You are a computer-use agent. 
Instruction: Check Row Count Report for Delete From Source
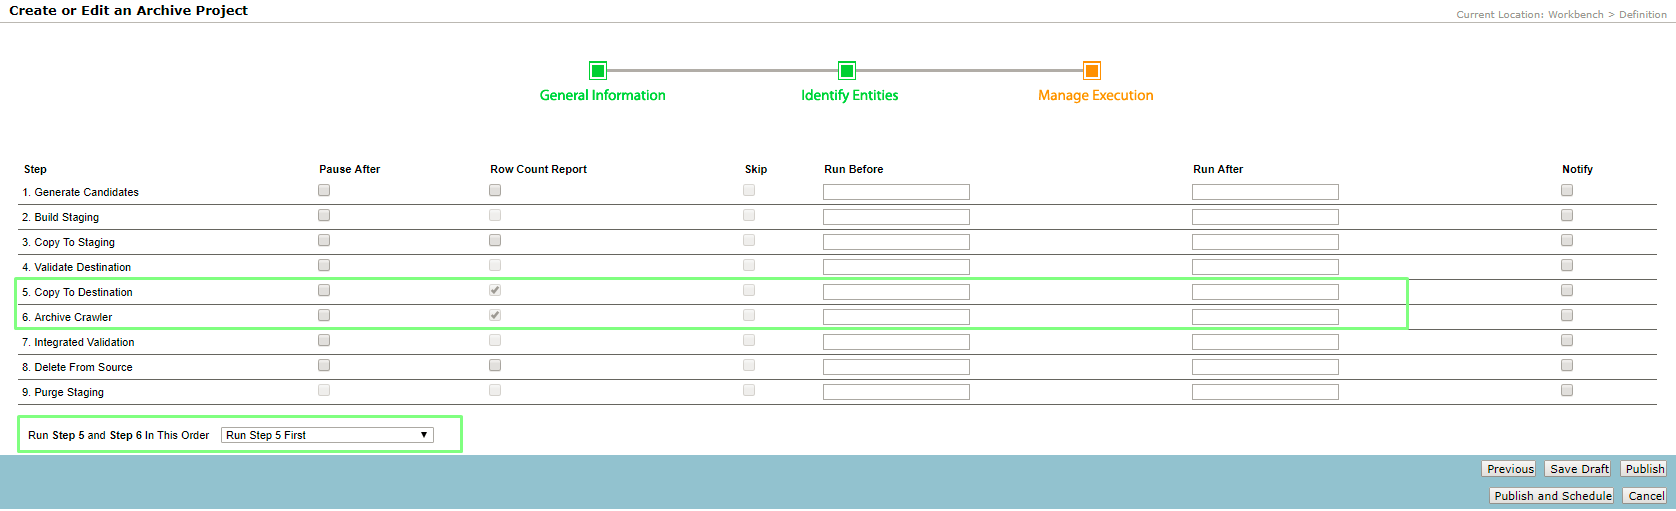pyautogui.click(x=495, y=365)
